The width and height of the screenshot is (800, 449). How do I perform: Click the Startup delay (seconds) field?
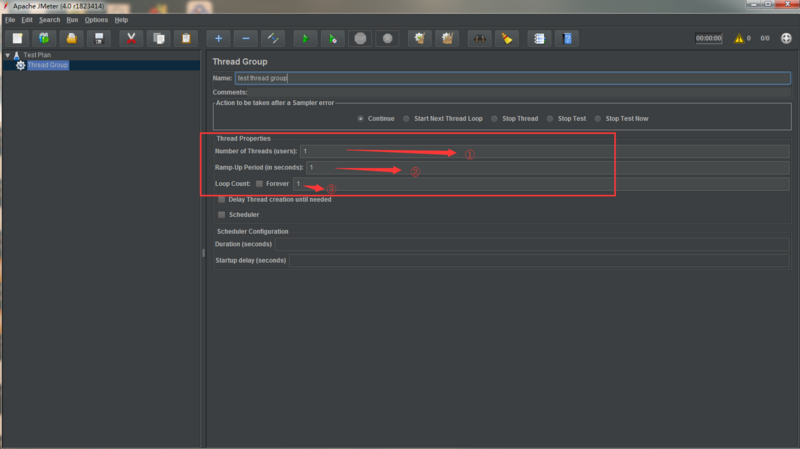tap(539, 261)
